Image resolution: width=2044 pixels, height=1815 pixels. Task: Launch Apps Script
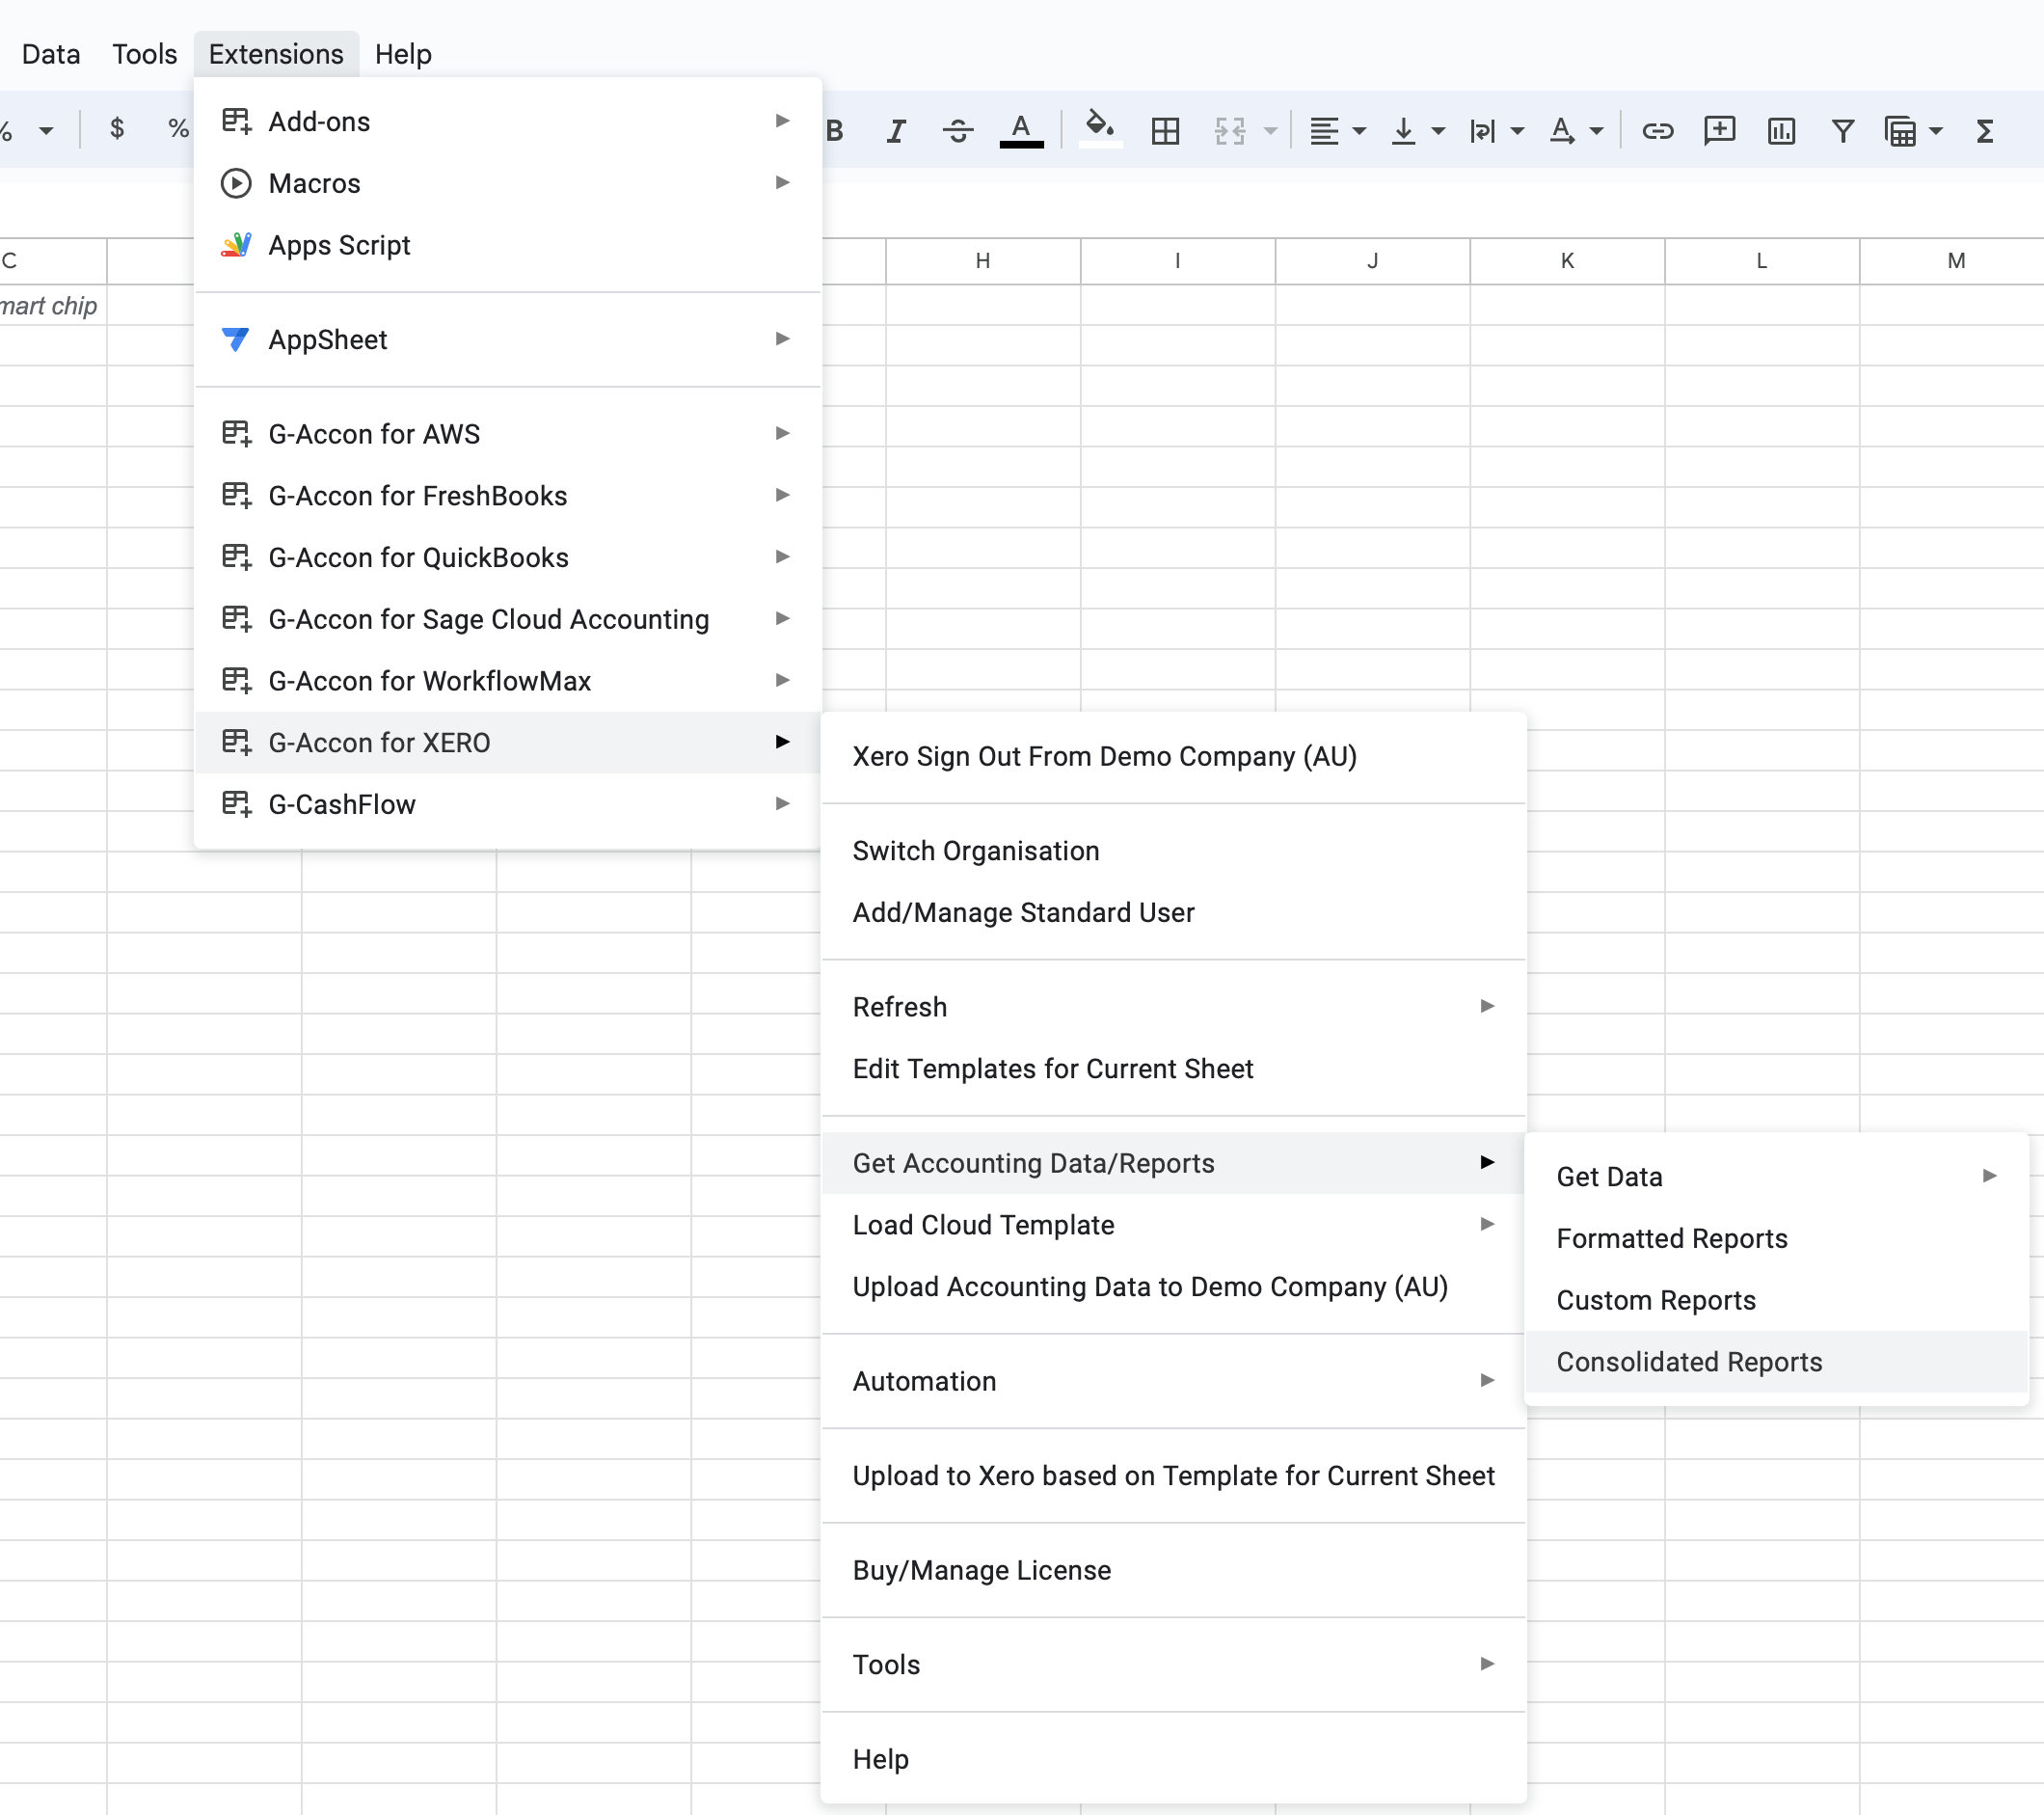click(x=508, y=245)
